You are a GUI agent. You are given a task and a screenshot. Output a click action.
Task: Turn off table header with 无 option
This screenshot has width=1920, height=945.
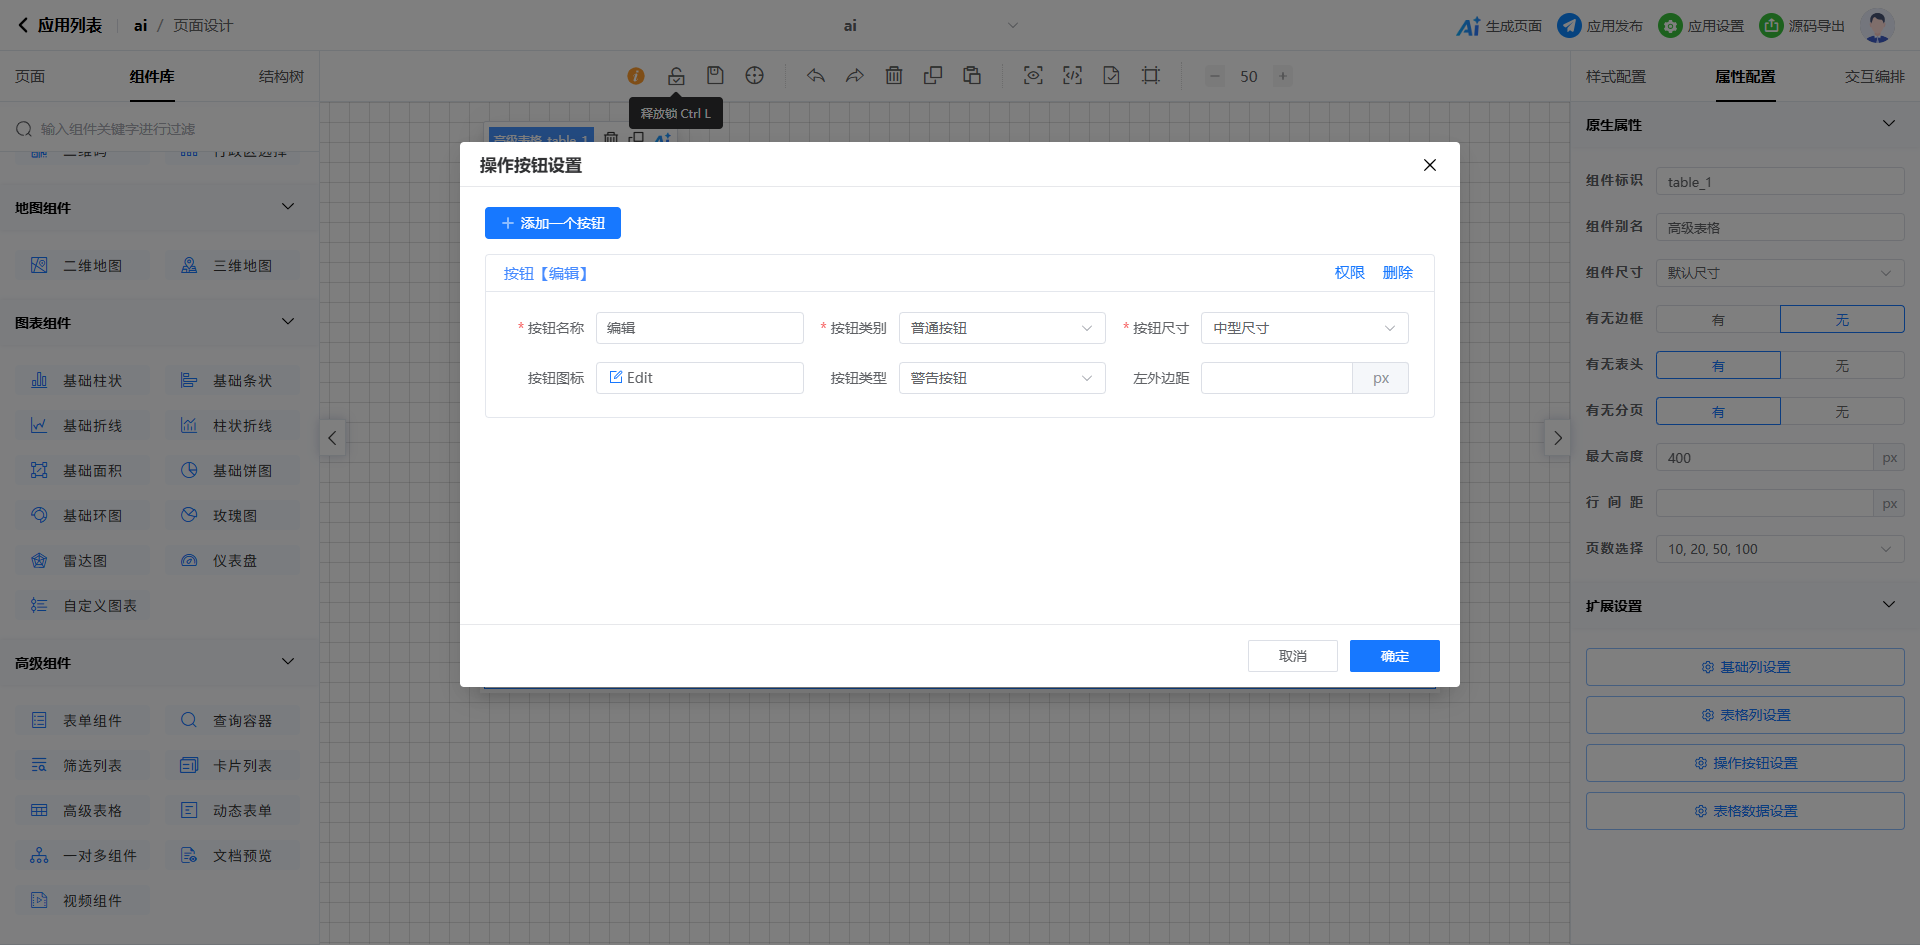coord(1841,366)
